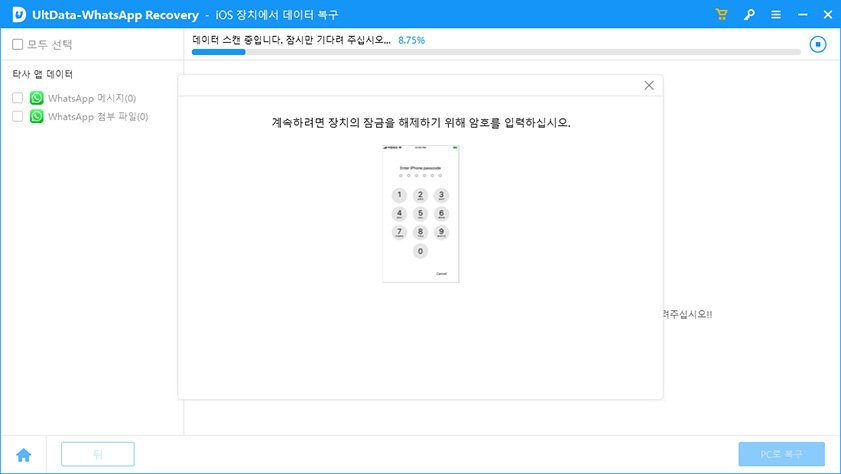Check the WhatsApp 메시지(0) checkbox

(18, 98)
